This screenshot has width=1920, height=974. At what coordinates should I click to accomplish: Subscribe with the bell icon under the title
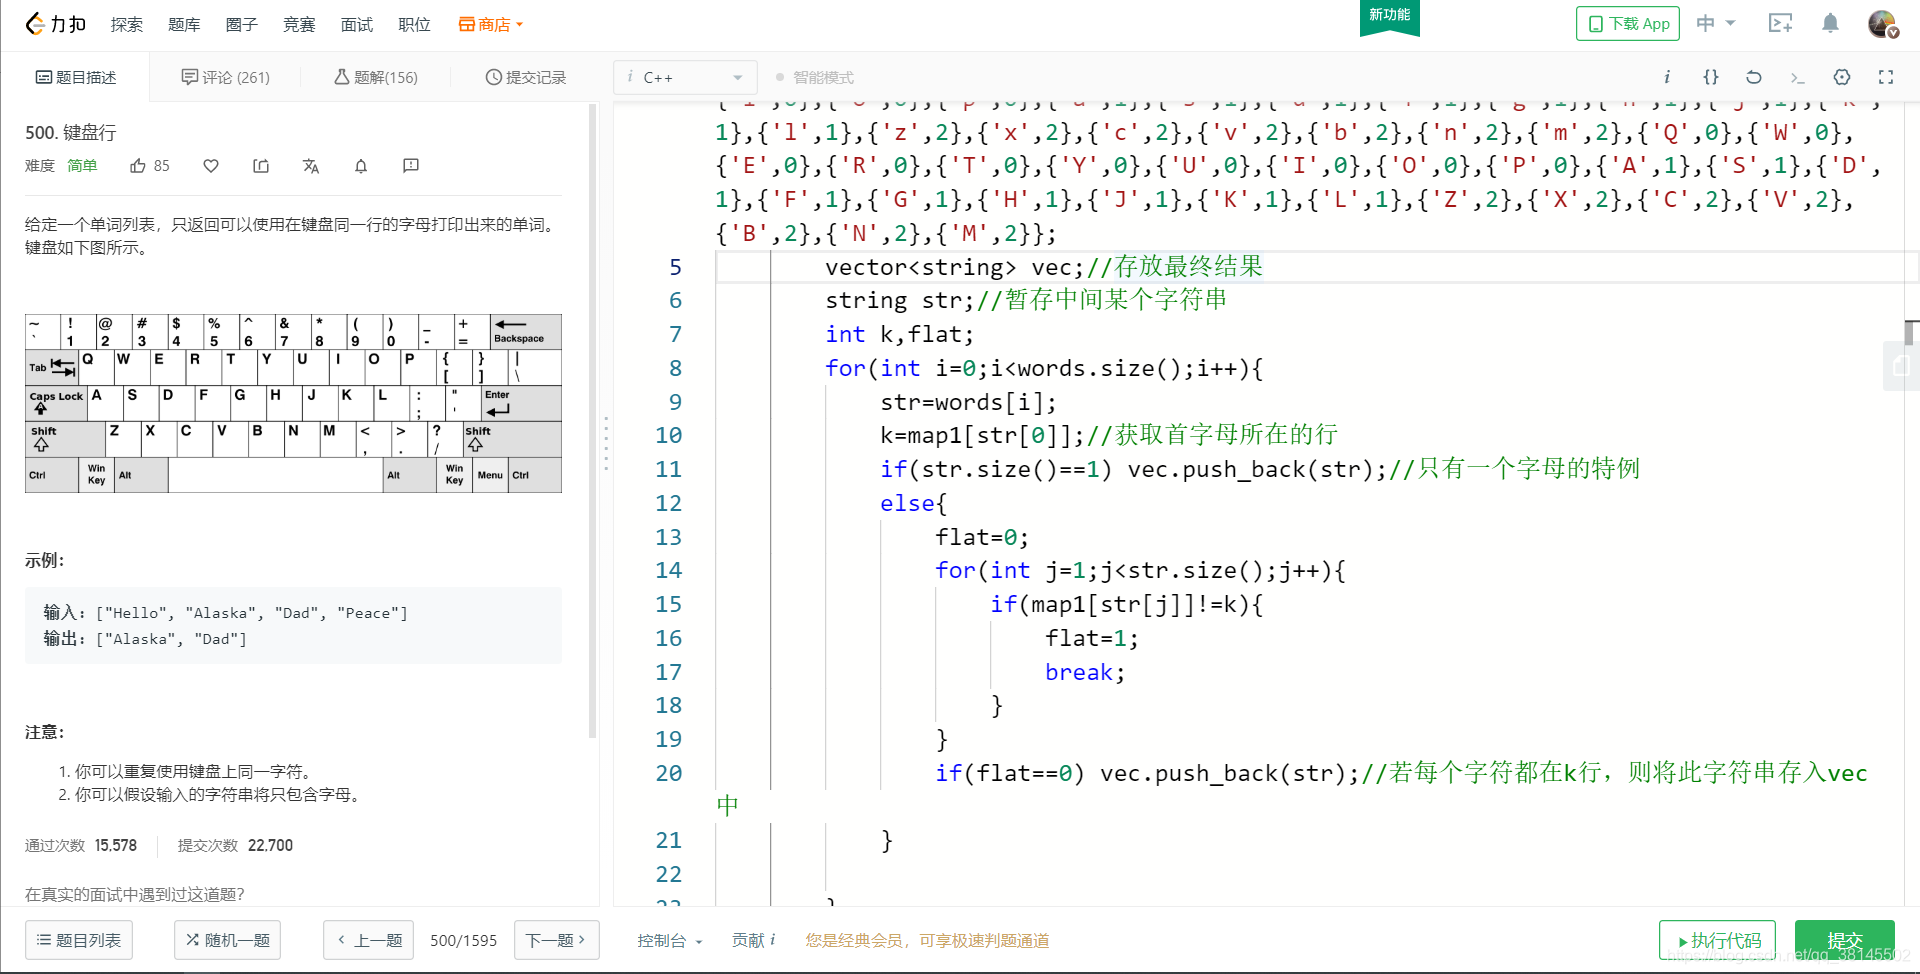(x=361, y=166)
